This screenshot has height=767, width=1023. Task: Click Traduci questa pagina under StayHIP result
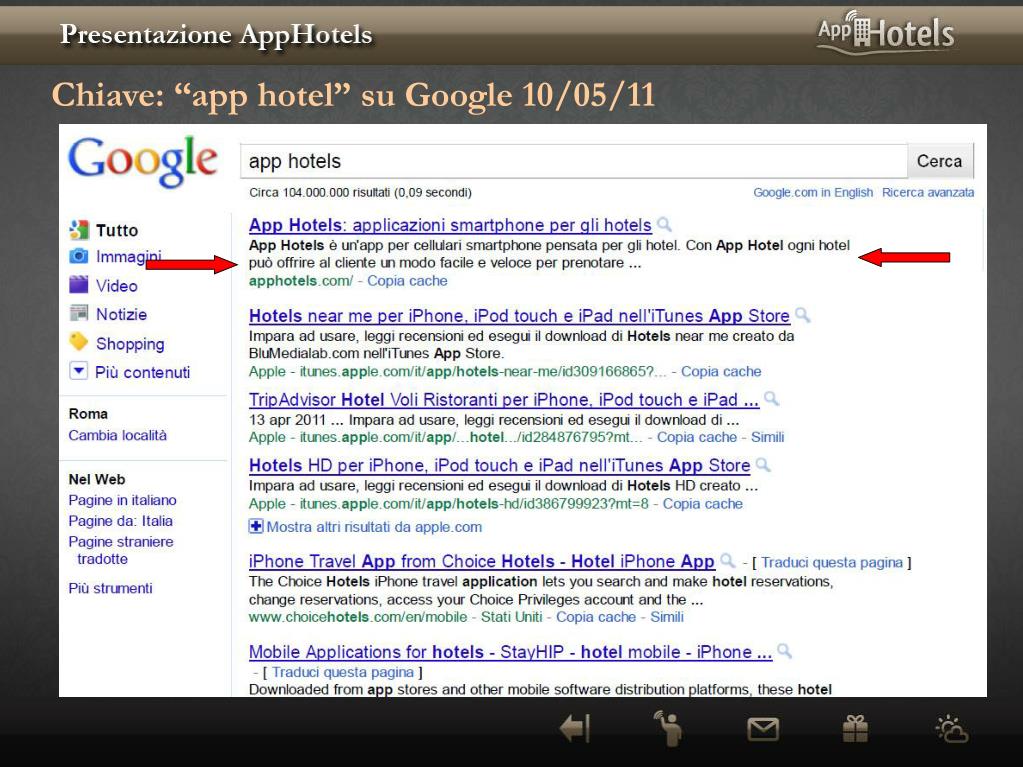pos(343,672)
